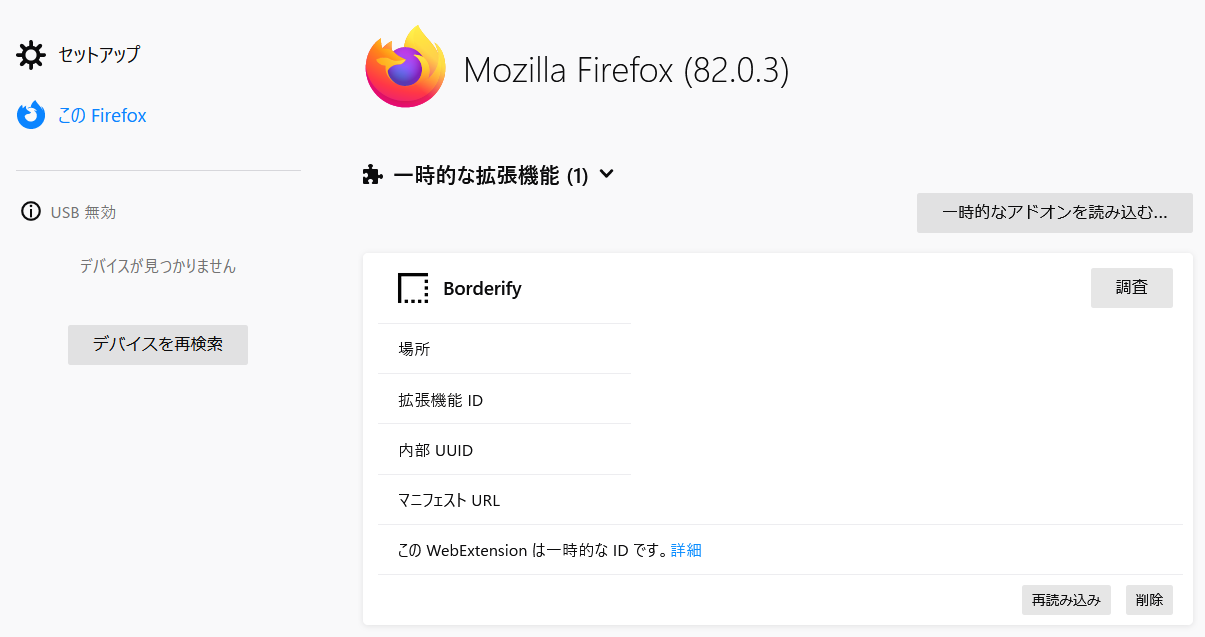
Task: Click the Borderify extension name
Action: coord(482,289)
